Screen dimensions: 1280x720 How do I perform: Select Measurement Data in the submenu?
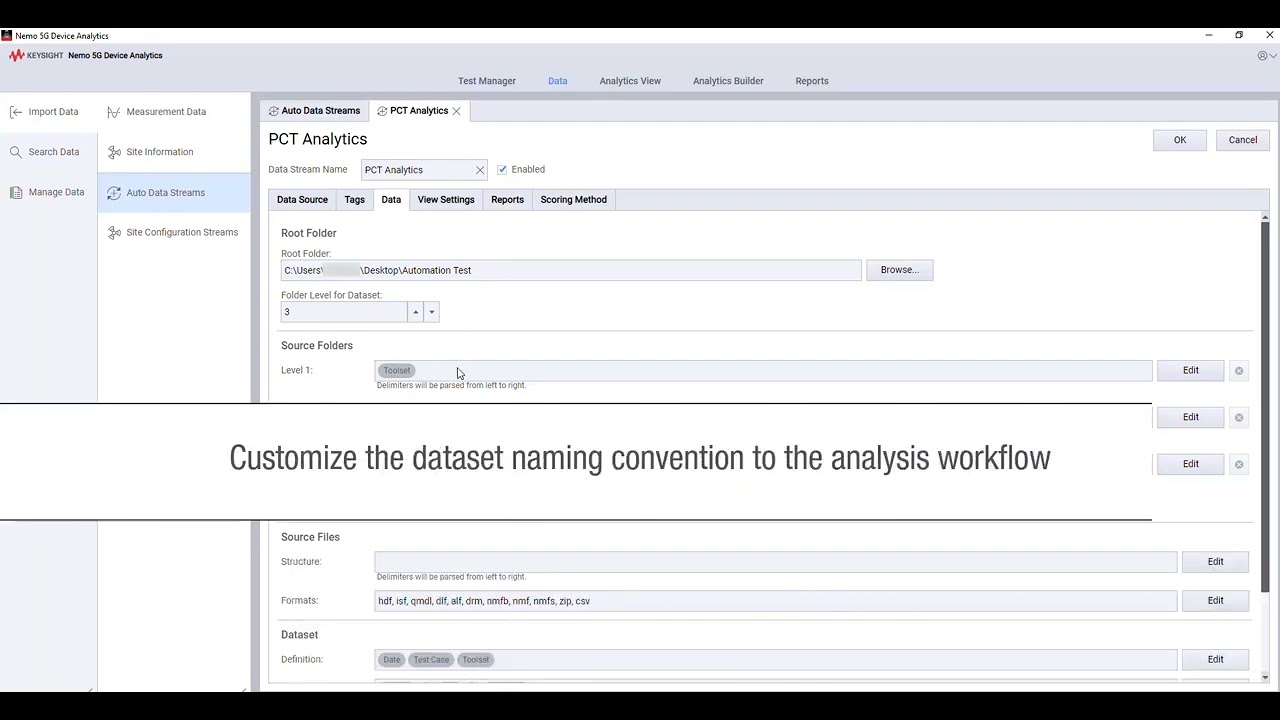tap(156, 112)
